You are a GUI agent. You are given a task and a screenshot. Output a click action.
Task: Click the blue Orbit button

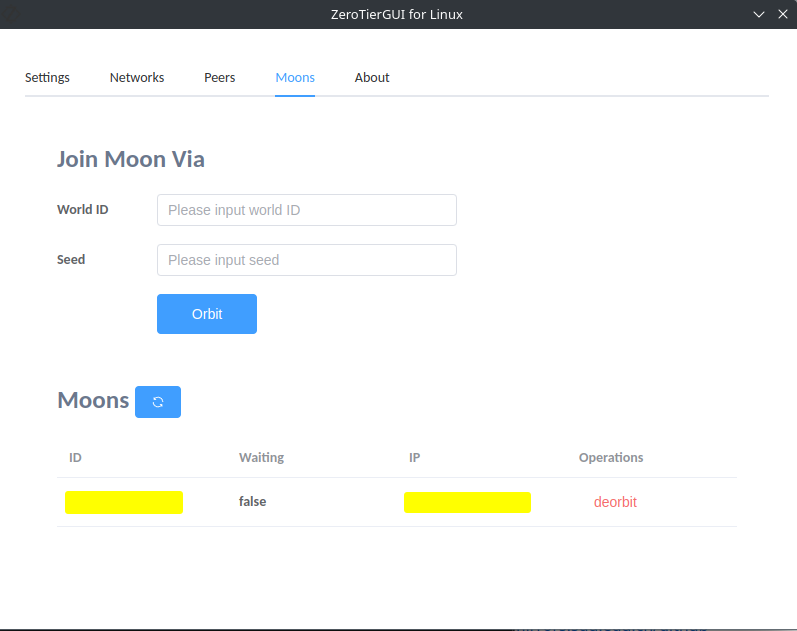pyautogui.click(x=207, y=314)
